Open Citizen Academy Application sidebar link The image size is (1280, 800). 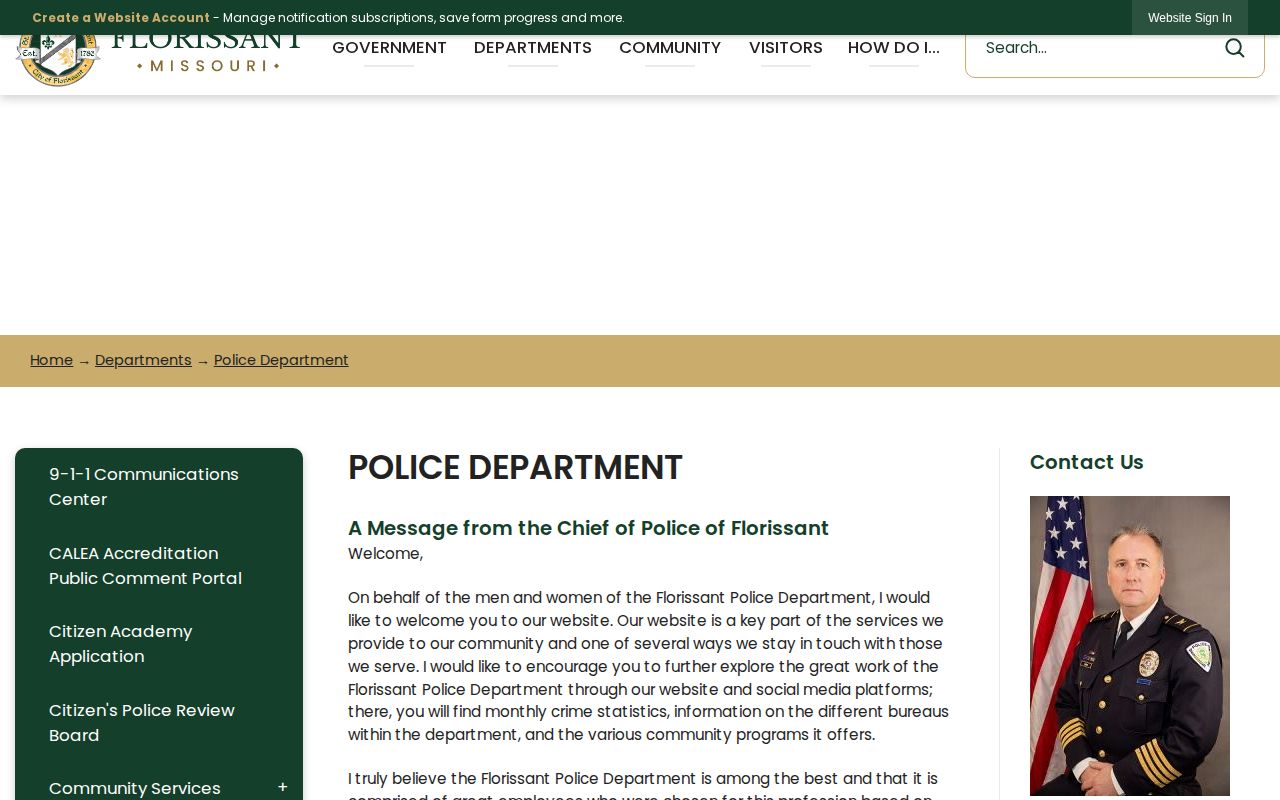tap(159, 644)
